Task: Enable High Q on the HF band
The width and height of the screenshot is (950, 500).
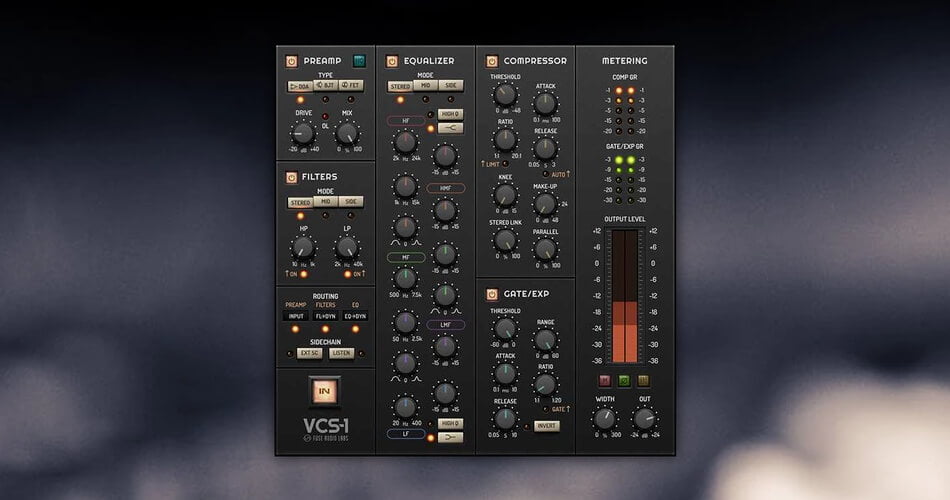Action: pyautogui.click(x=450, y=114)
